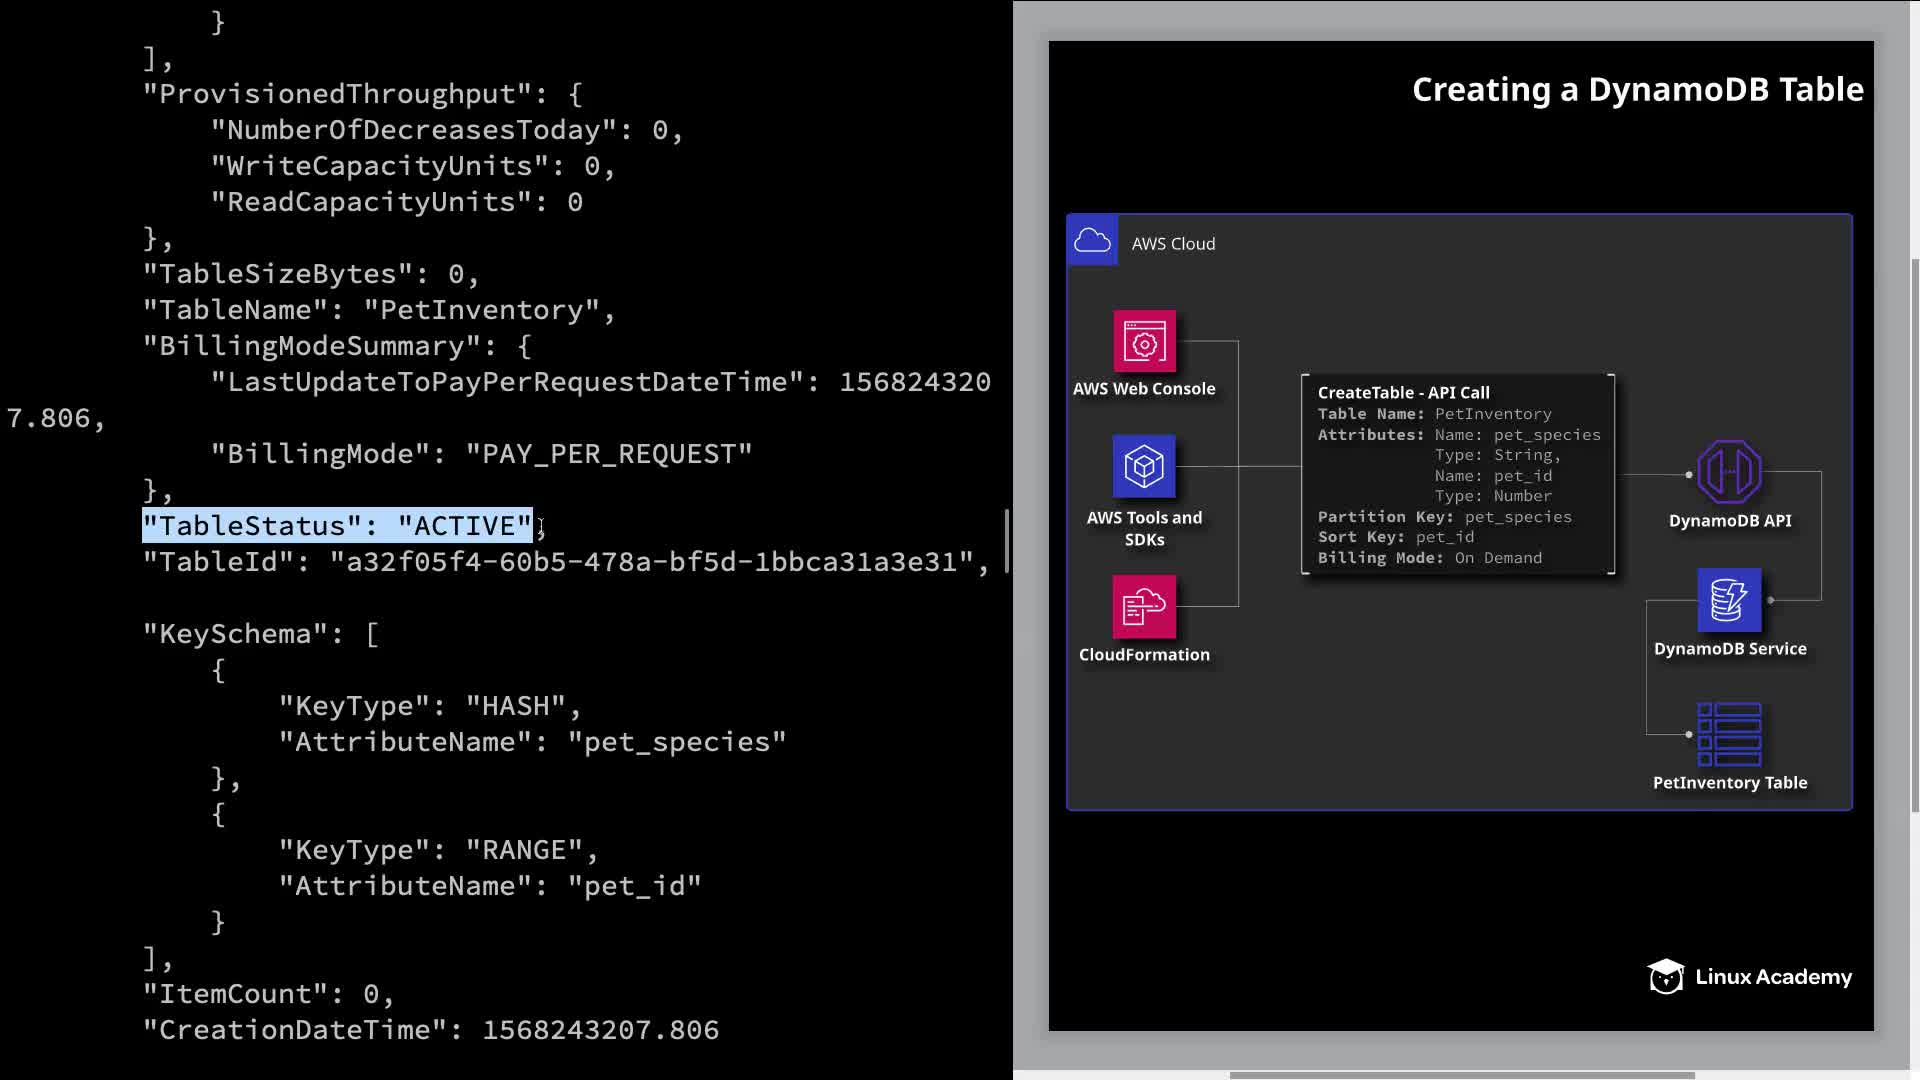Click the AWS Cloud icon
The height and width of the screenshot is (1080, 1920).
tap(1092, 241)
